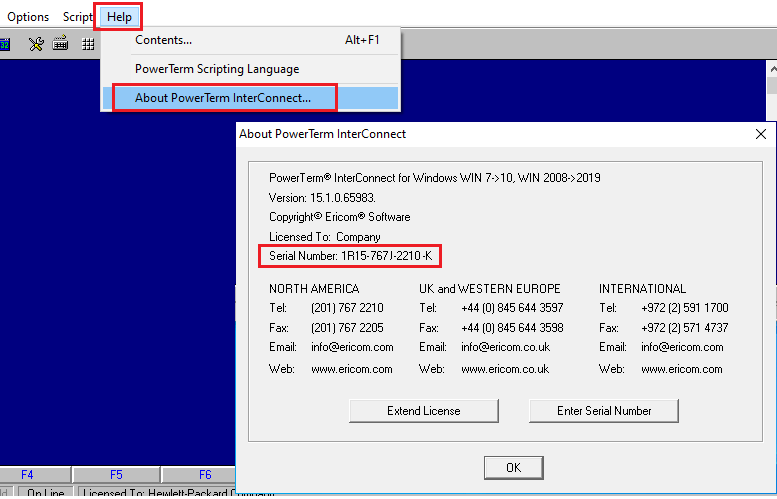Click North America Tel (201) 767 2210
Viewport: 777px width, 499px height.
[x=347, y=308]
